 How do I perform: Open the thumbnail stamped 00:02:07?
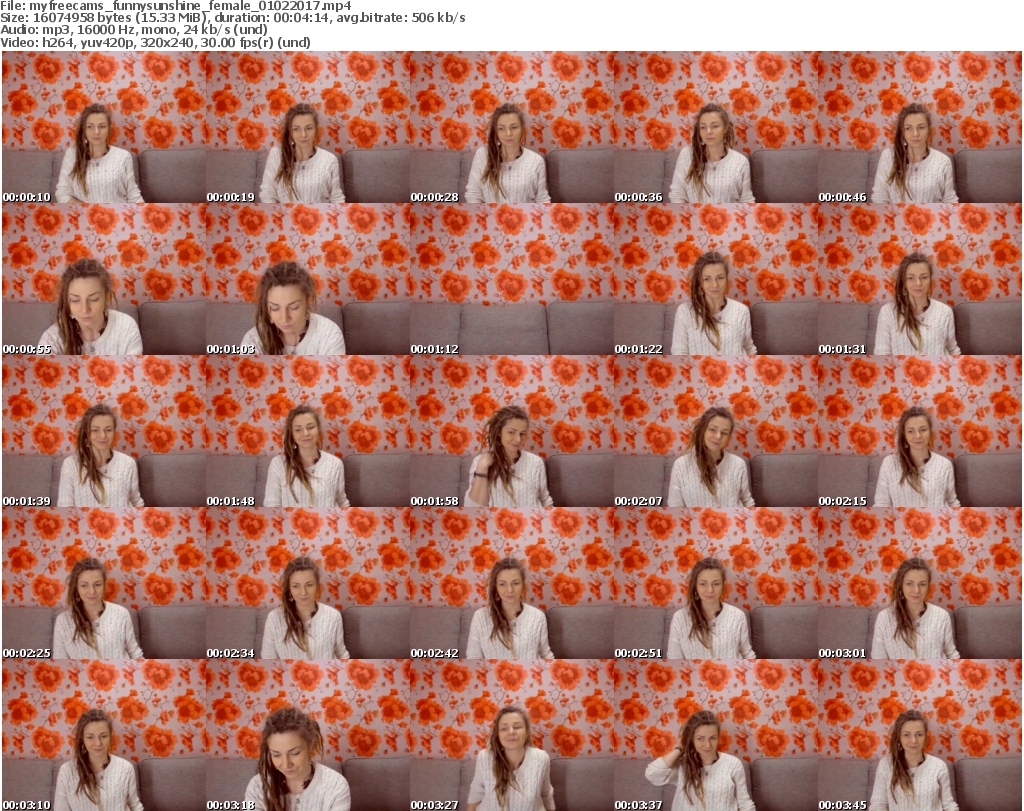[x=716, y=432]
